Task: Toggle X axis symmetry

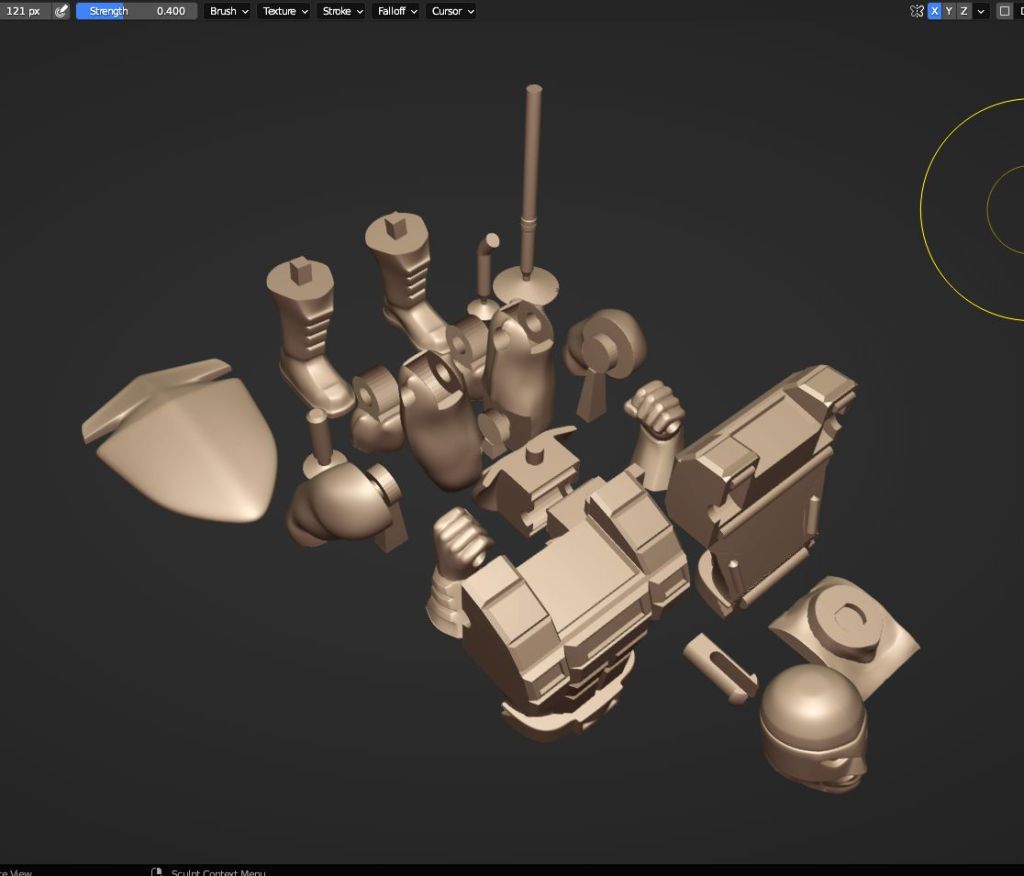Action: point(934,11)
